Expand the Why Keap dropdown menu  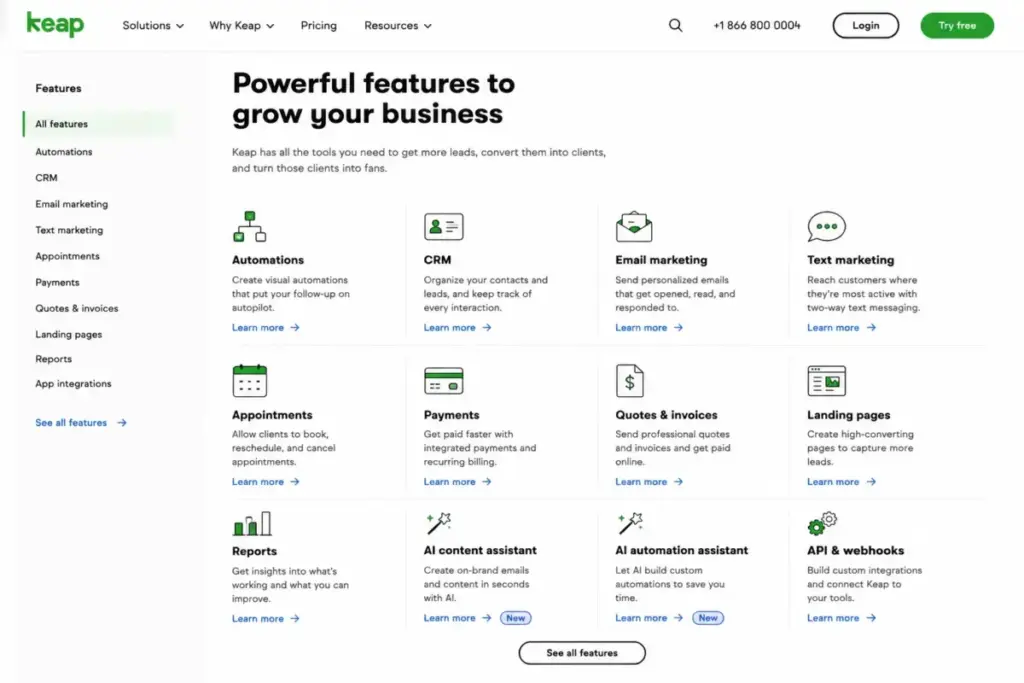242,25
